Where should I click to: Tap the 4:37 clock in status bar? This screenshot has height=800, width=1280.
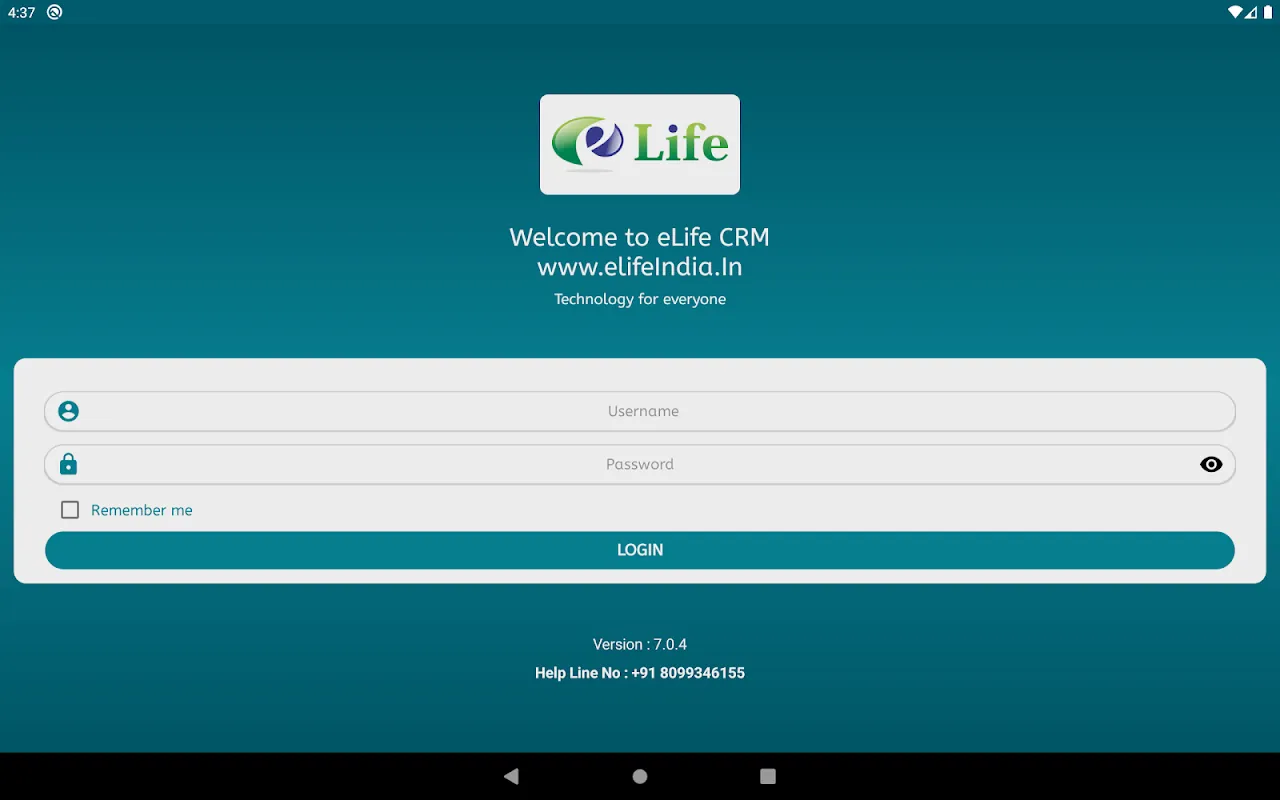coord(21,12)
